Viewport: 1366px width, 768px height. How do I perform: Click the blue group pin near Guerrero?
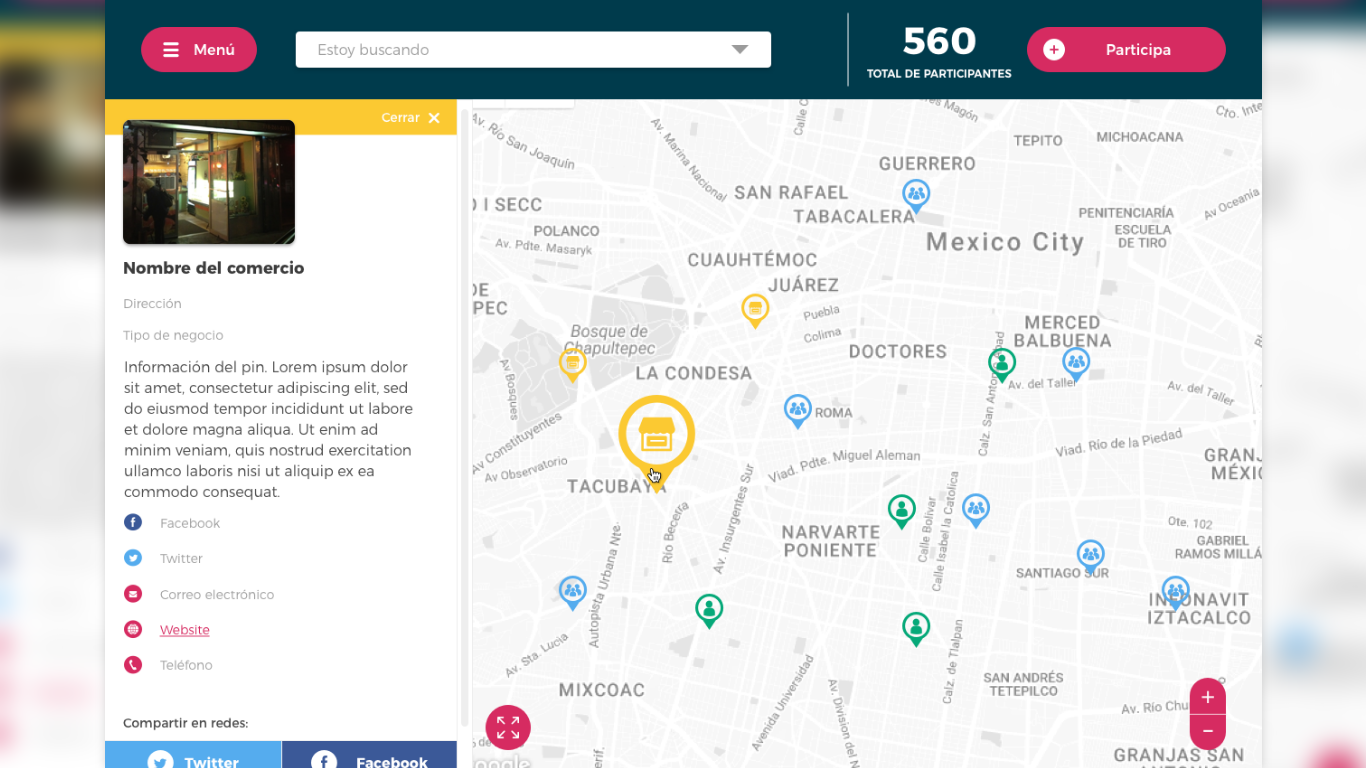click(x=916, y=194)
